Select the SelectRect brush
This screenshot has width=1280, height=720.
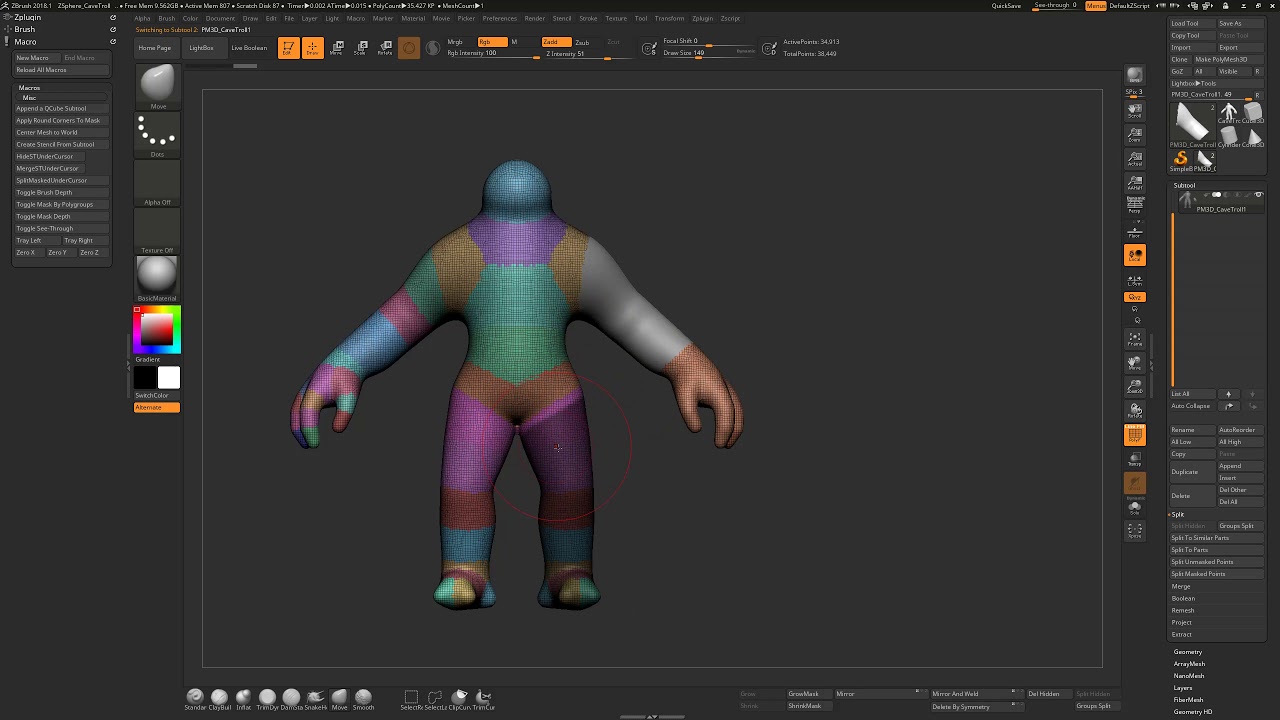click(411, 699)
